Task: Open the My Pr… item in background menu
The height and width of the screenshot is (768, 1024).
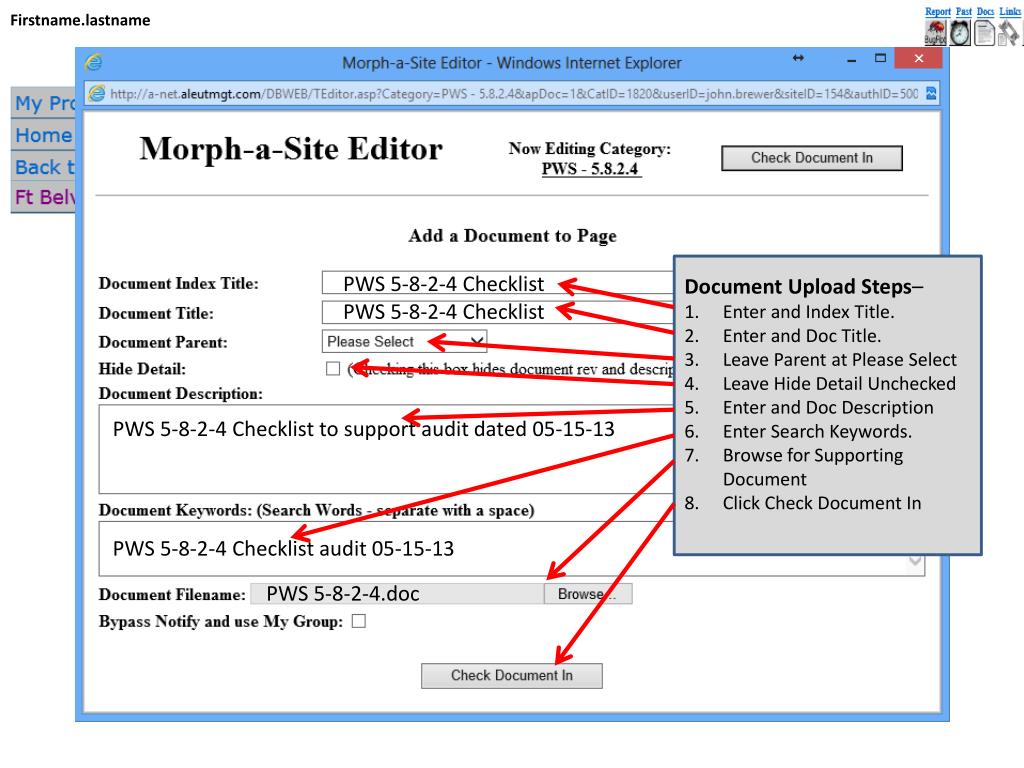Action: tap(44, 103)
